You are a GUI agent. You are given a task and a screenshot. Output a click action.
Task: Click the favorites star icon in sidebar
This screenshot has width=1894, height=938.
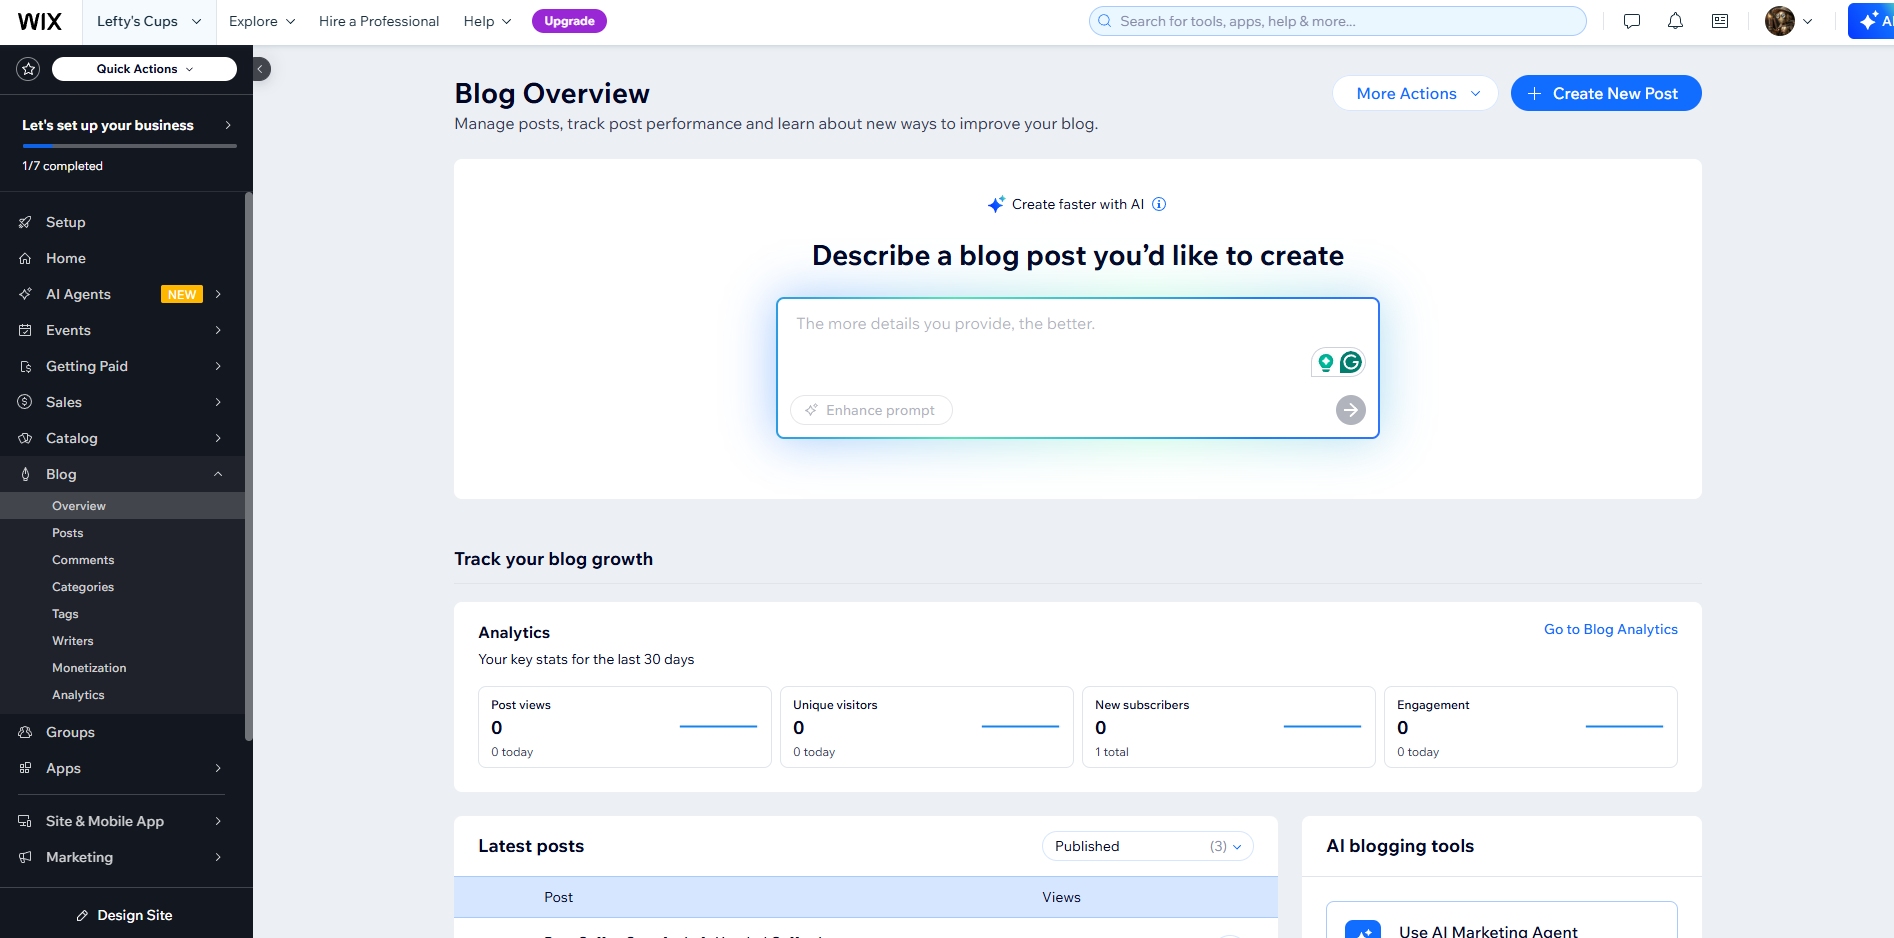pyautogui.click(x=28, y=69)
